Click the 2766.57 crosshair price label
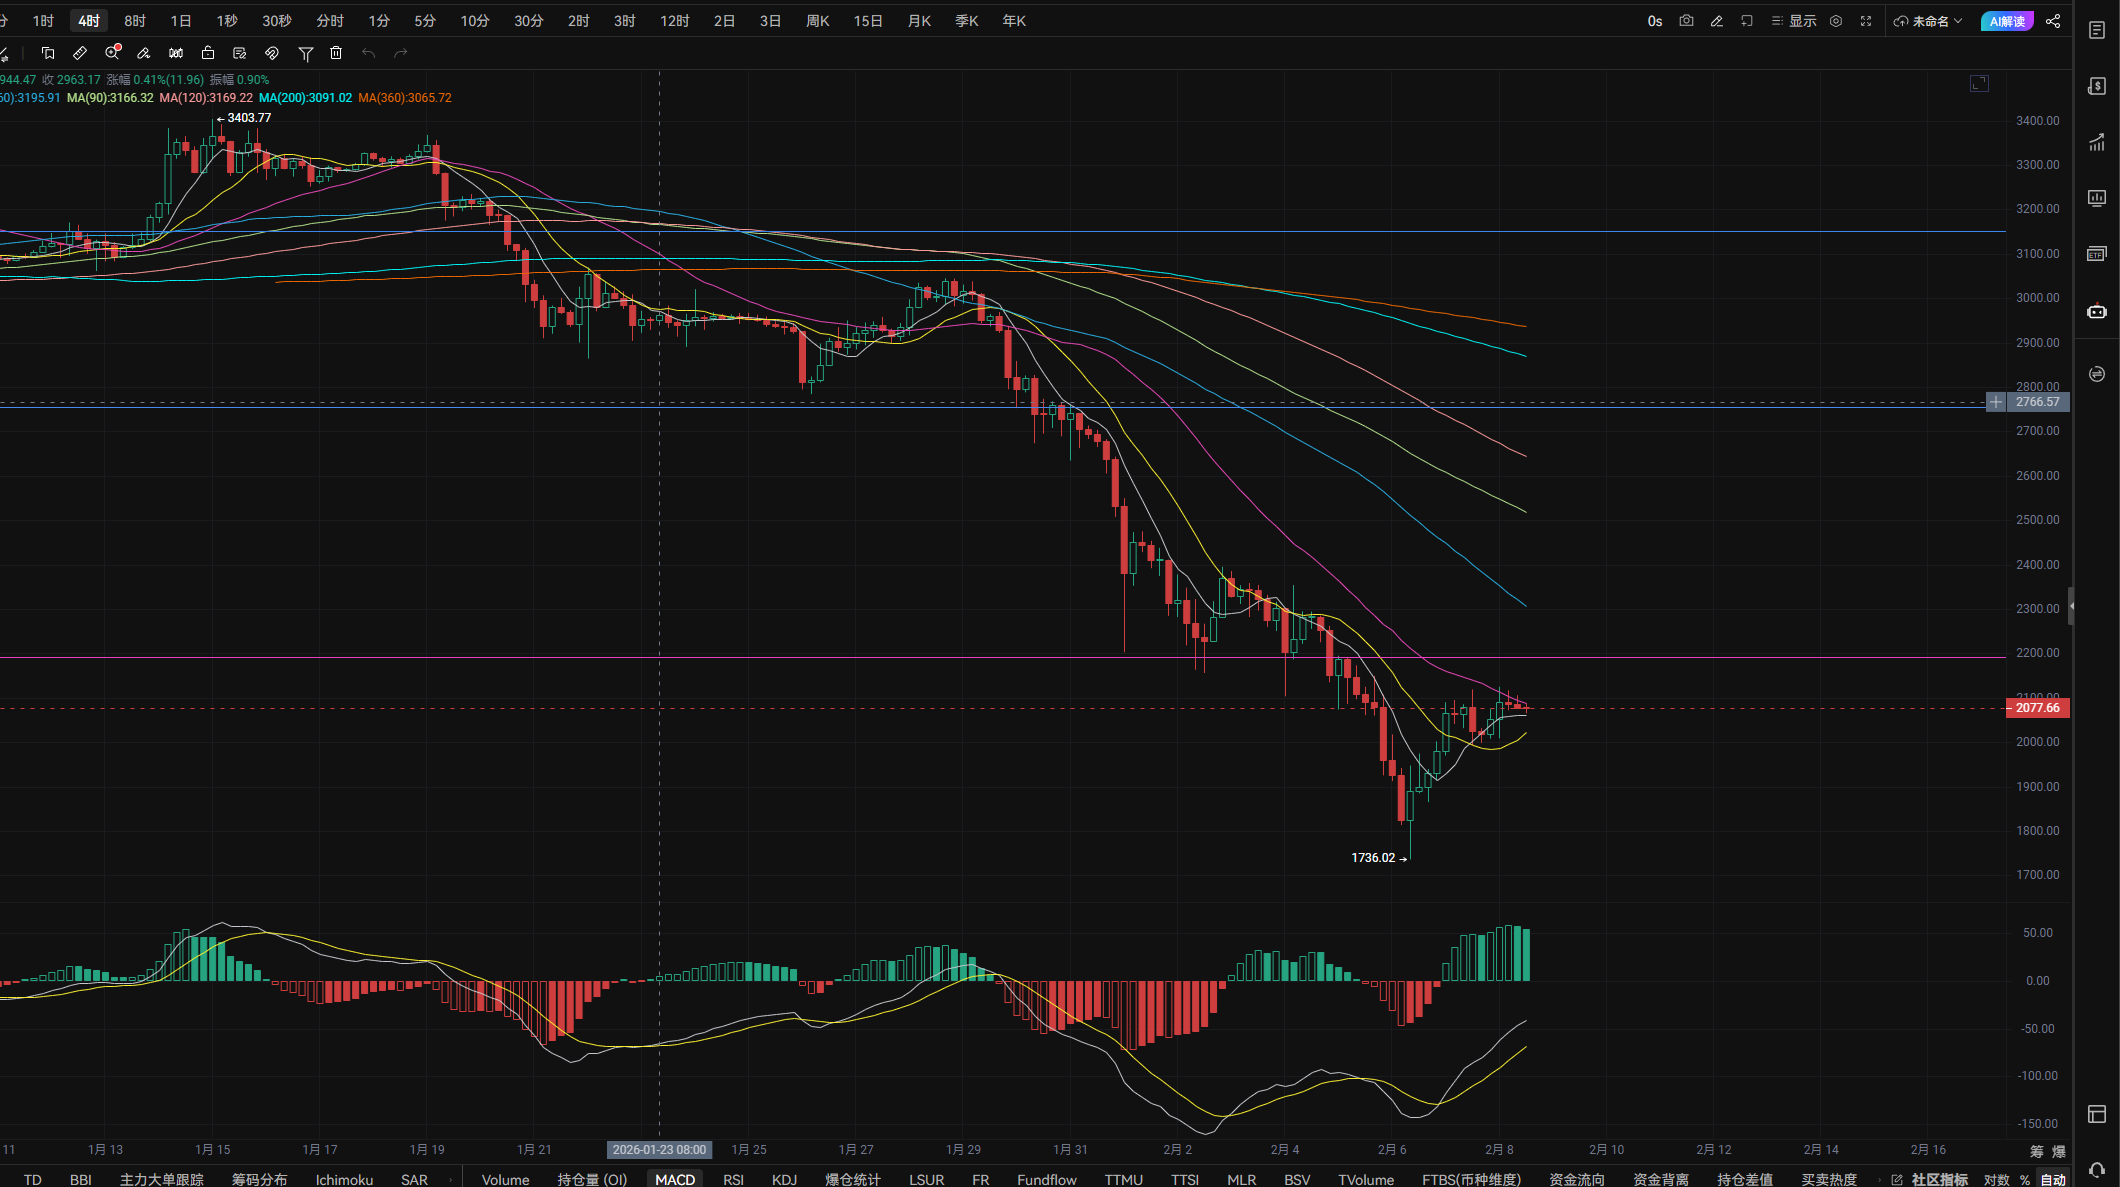The image size is (2120, 1187). tap(2037, 402)
